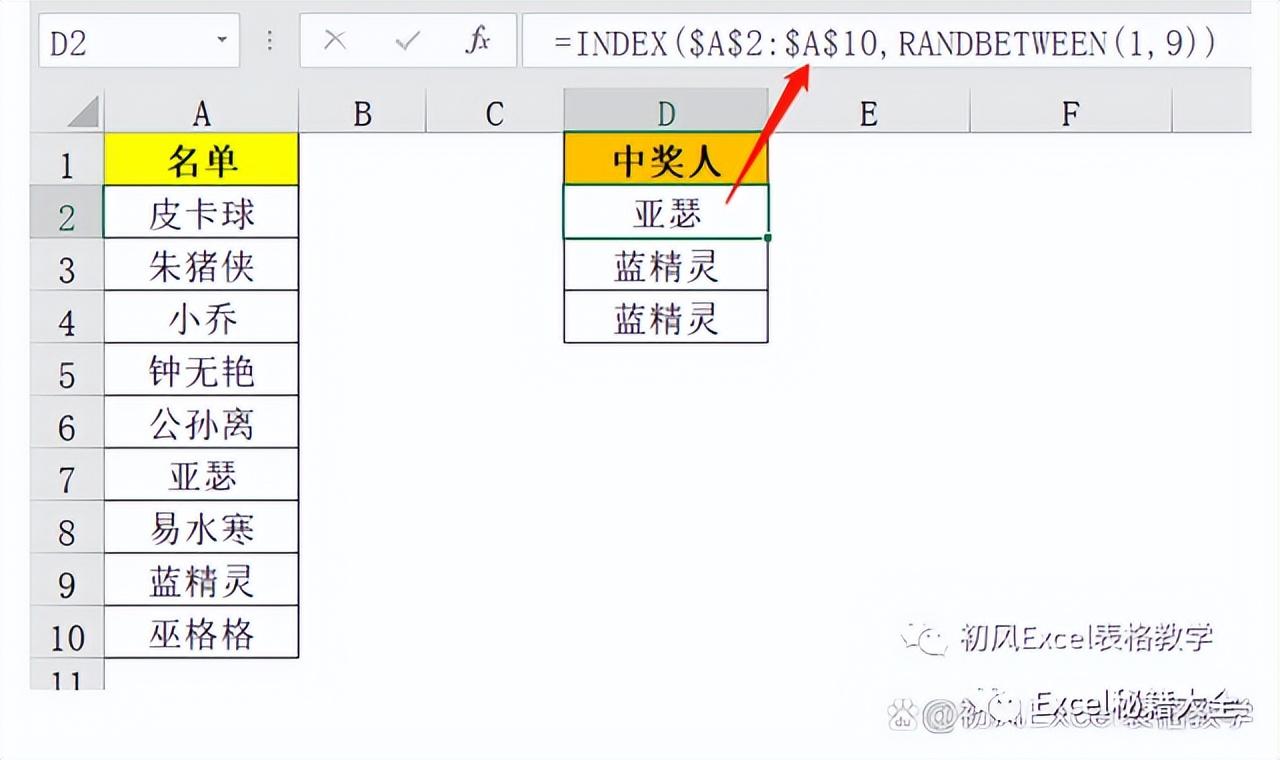
Task: Select column E header
Action: [x=868, y=114]
